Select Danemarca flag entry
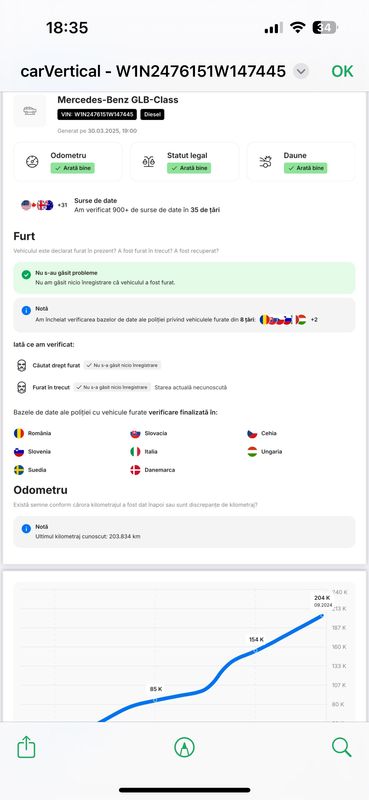The width and height of the screenshot is (369, 800). point(153,470)
